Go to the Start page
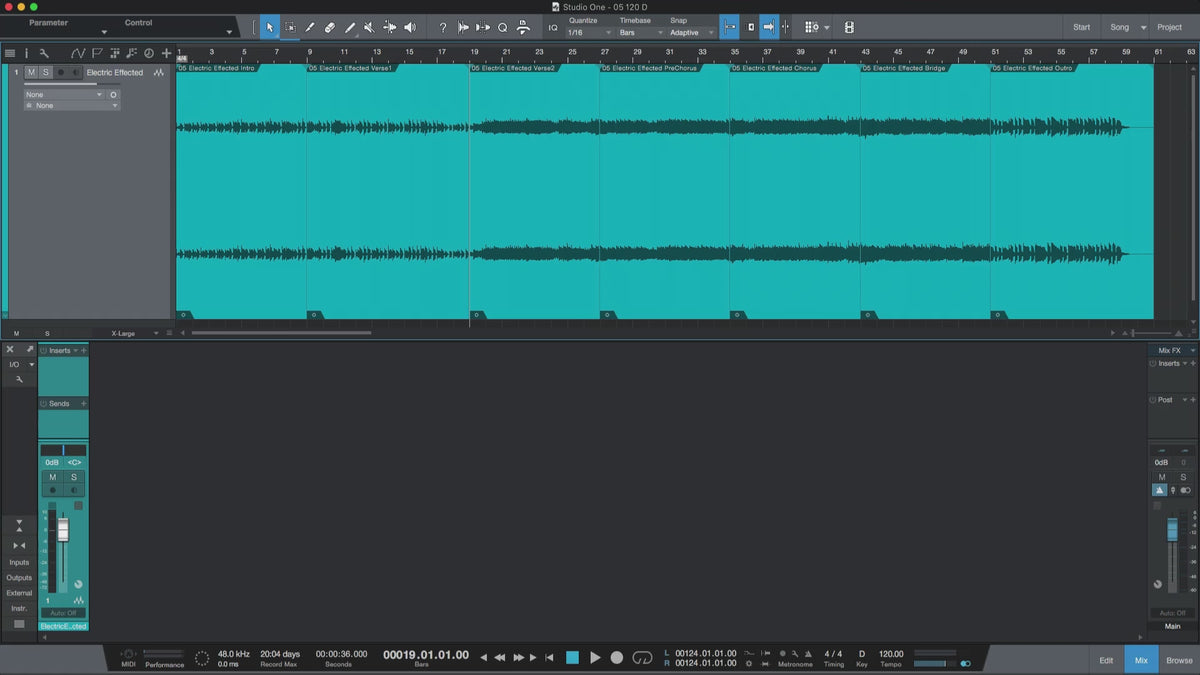Image resolution: width=1200 pixels, height=675 pixels. point(1081,27)
